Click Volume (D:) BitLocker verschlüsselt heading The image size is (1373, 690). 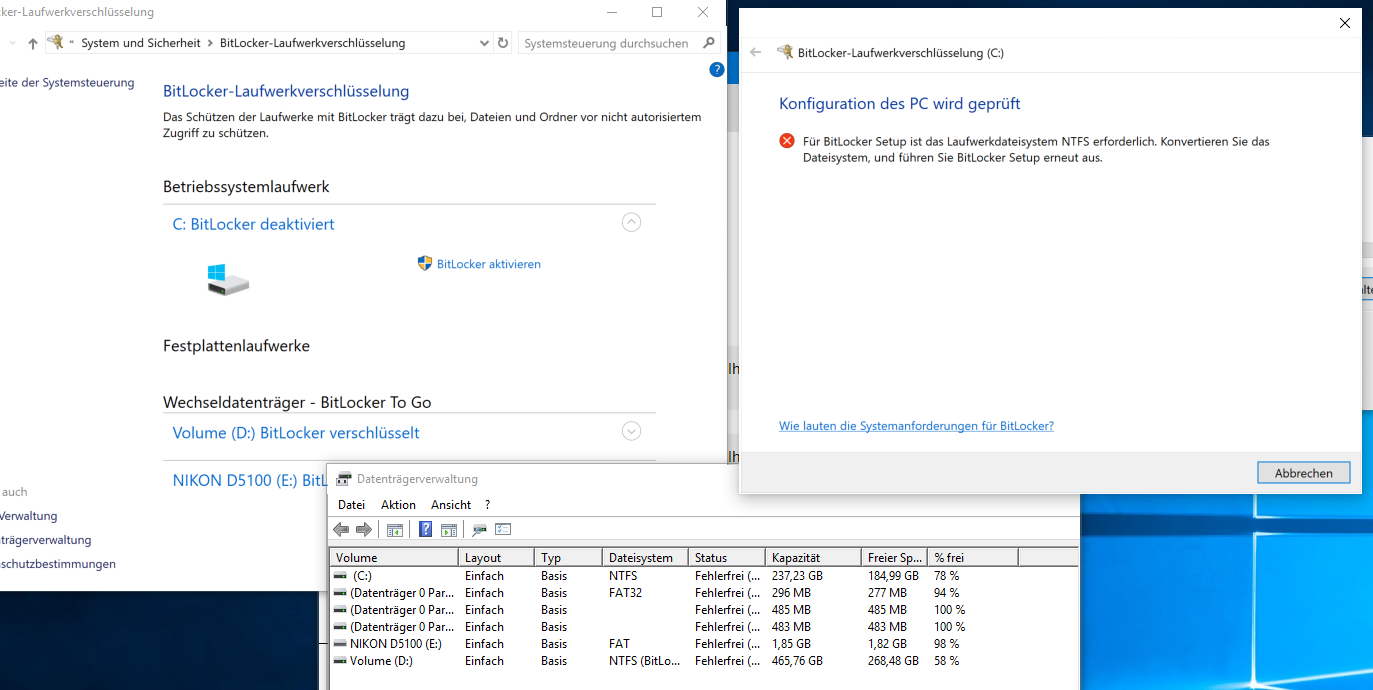[x=296, y=433]
